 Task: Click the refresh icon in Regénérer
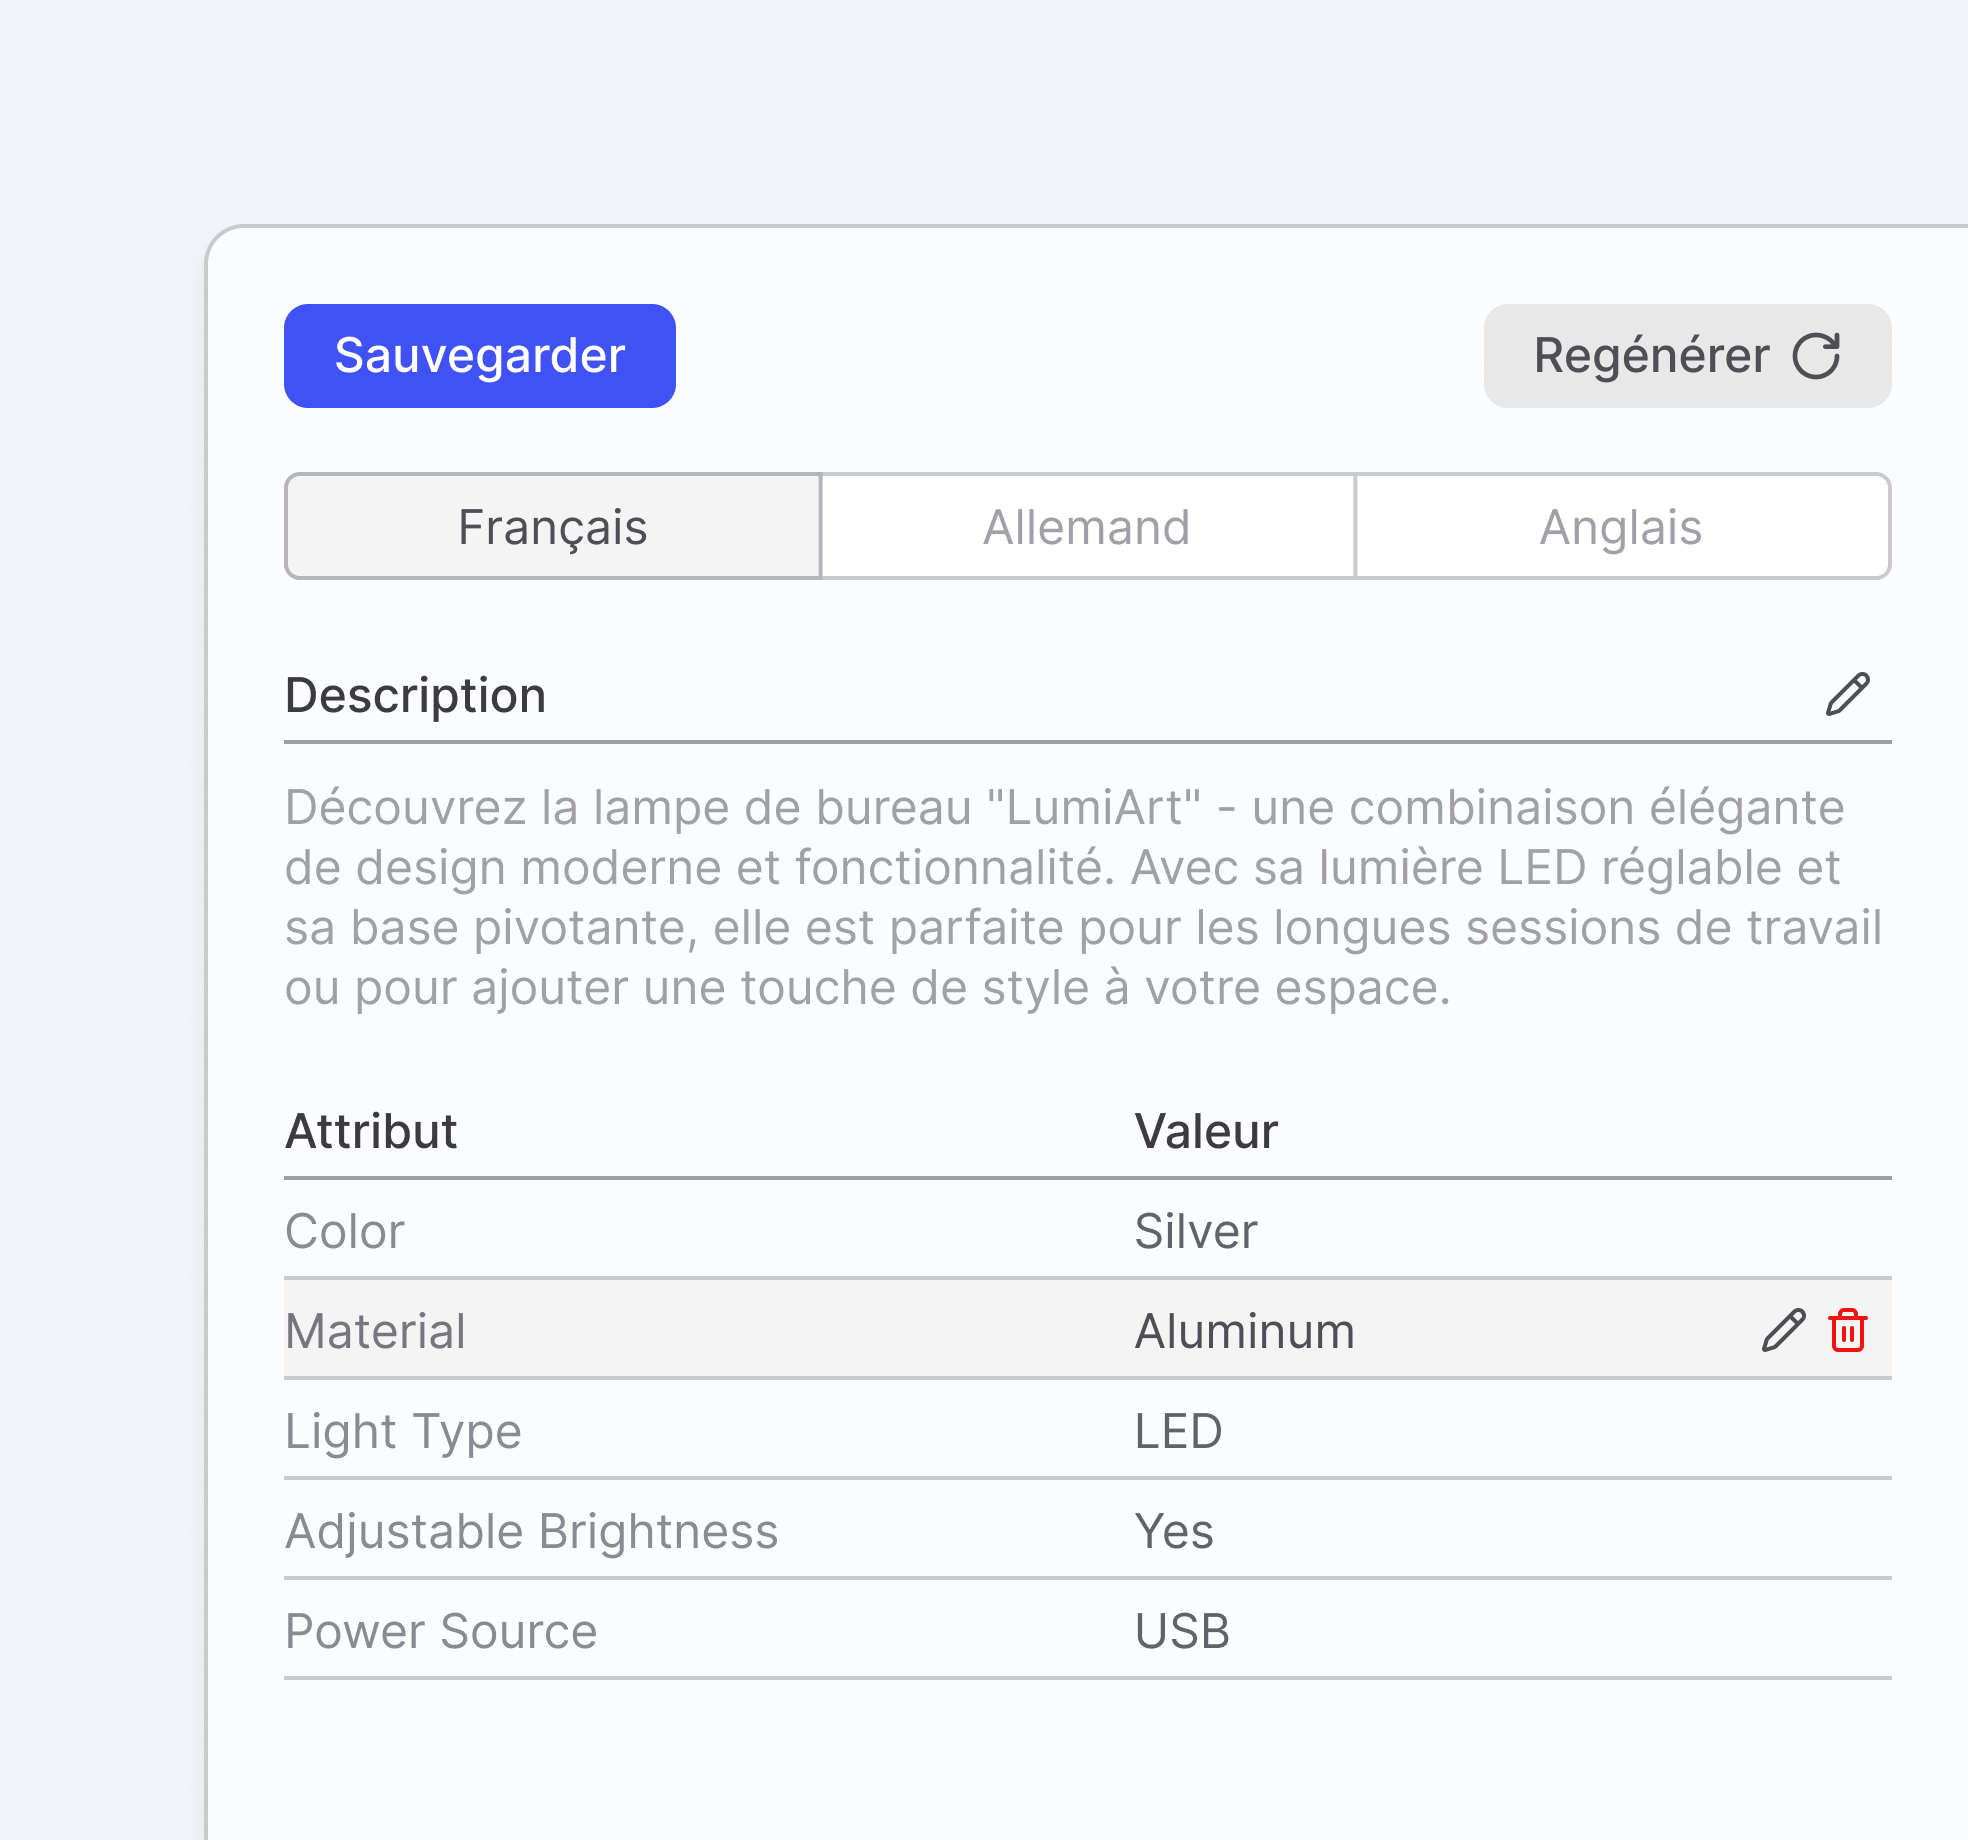[x=1816, y=356]
